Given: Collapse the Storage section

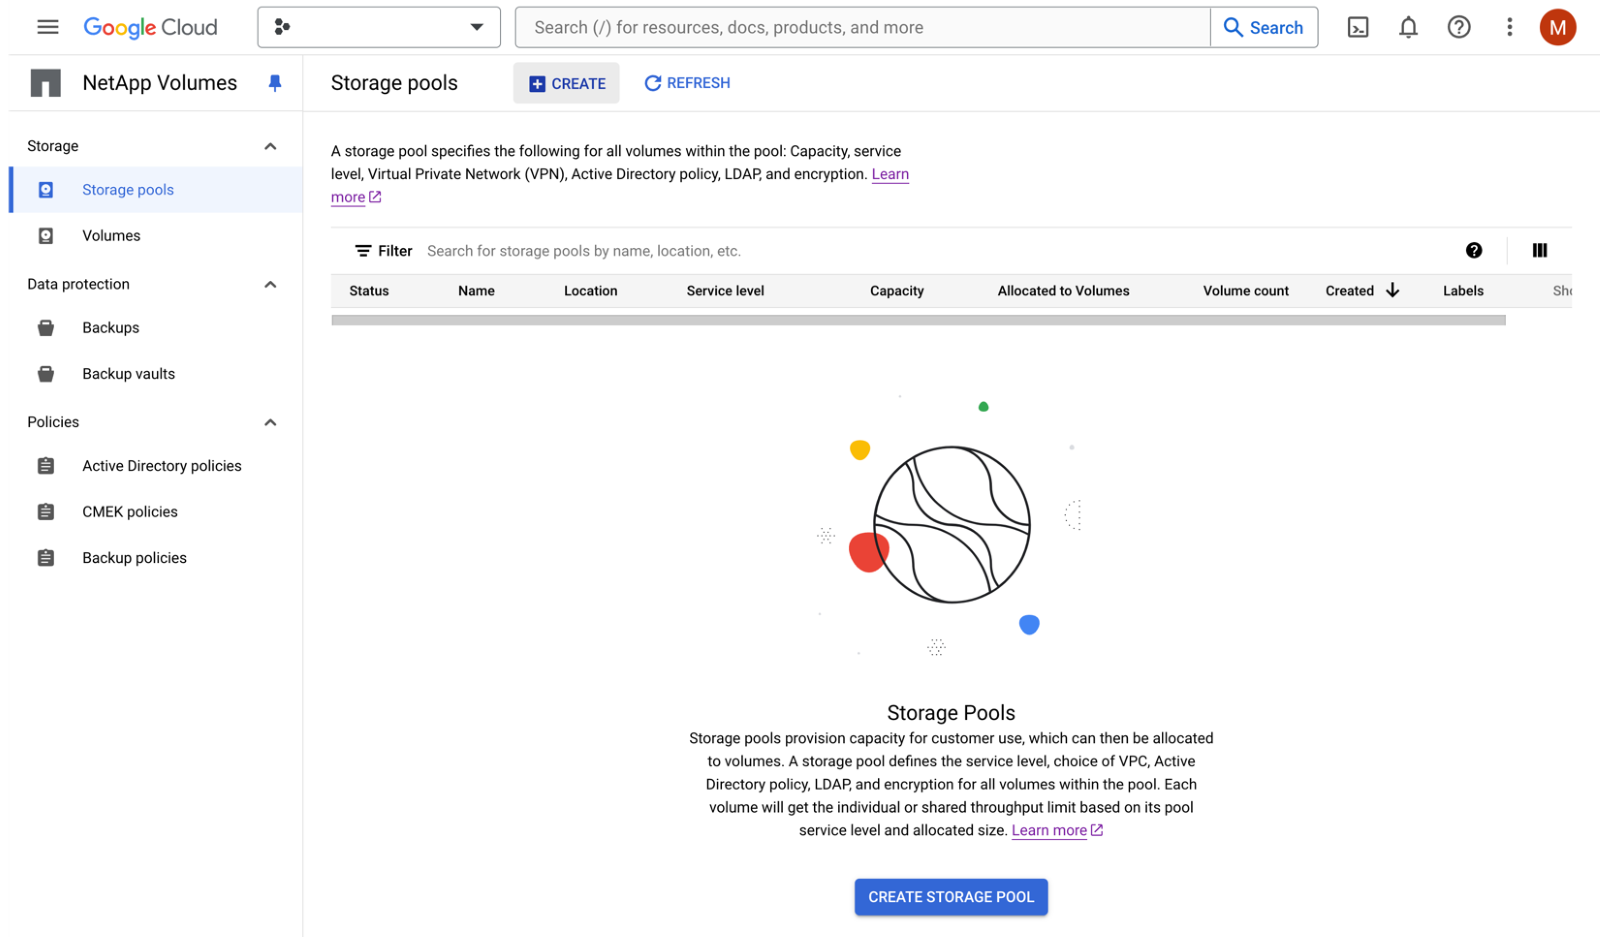Looking at the screenshot, I should click(270, 146).
